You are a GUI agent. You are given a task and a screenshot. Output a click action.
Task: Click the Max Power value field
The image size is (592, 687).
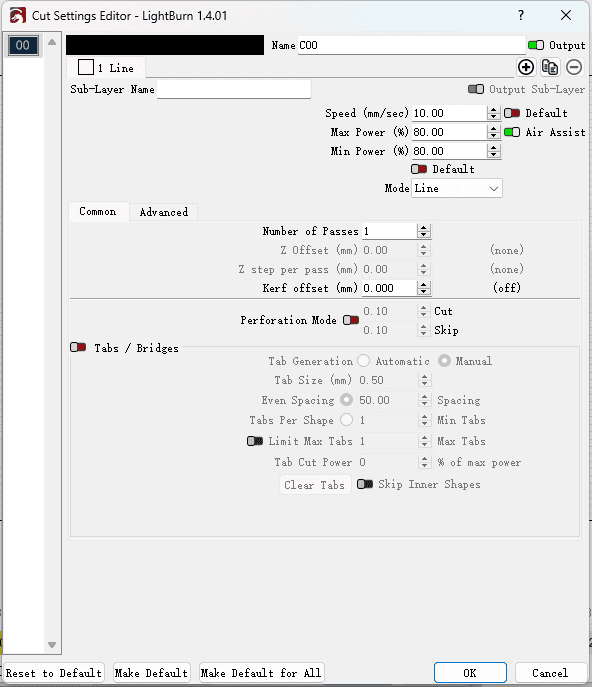(449, 132)
